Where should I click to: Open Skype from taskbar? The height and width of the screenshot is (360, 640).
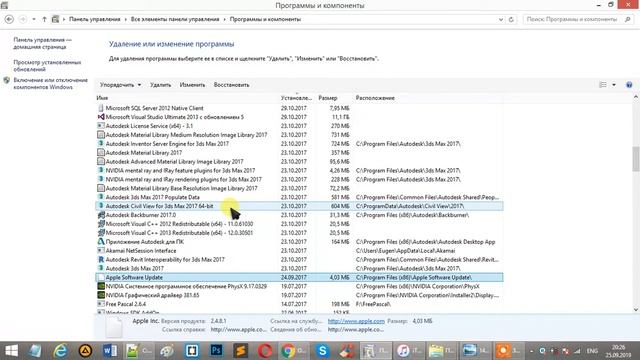322,351
